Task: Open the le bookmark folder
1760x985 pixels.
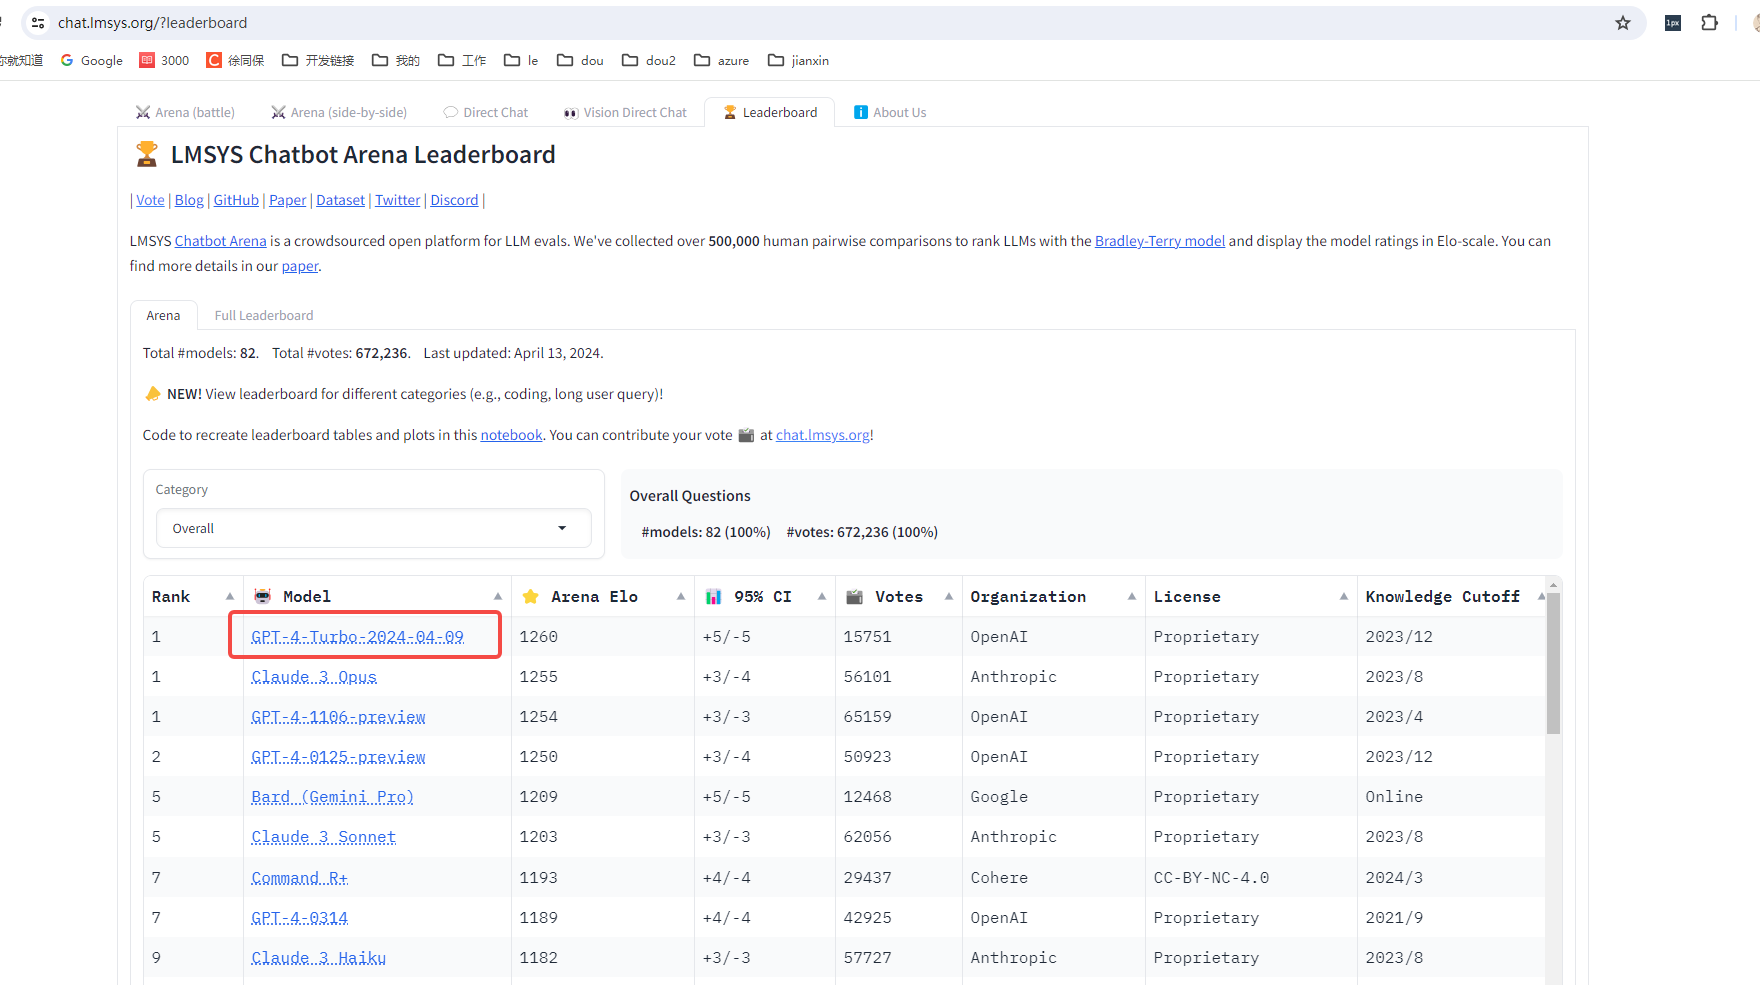Action: pos(521,61)
